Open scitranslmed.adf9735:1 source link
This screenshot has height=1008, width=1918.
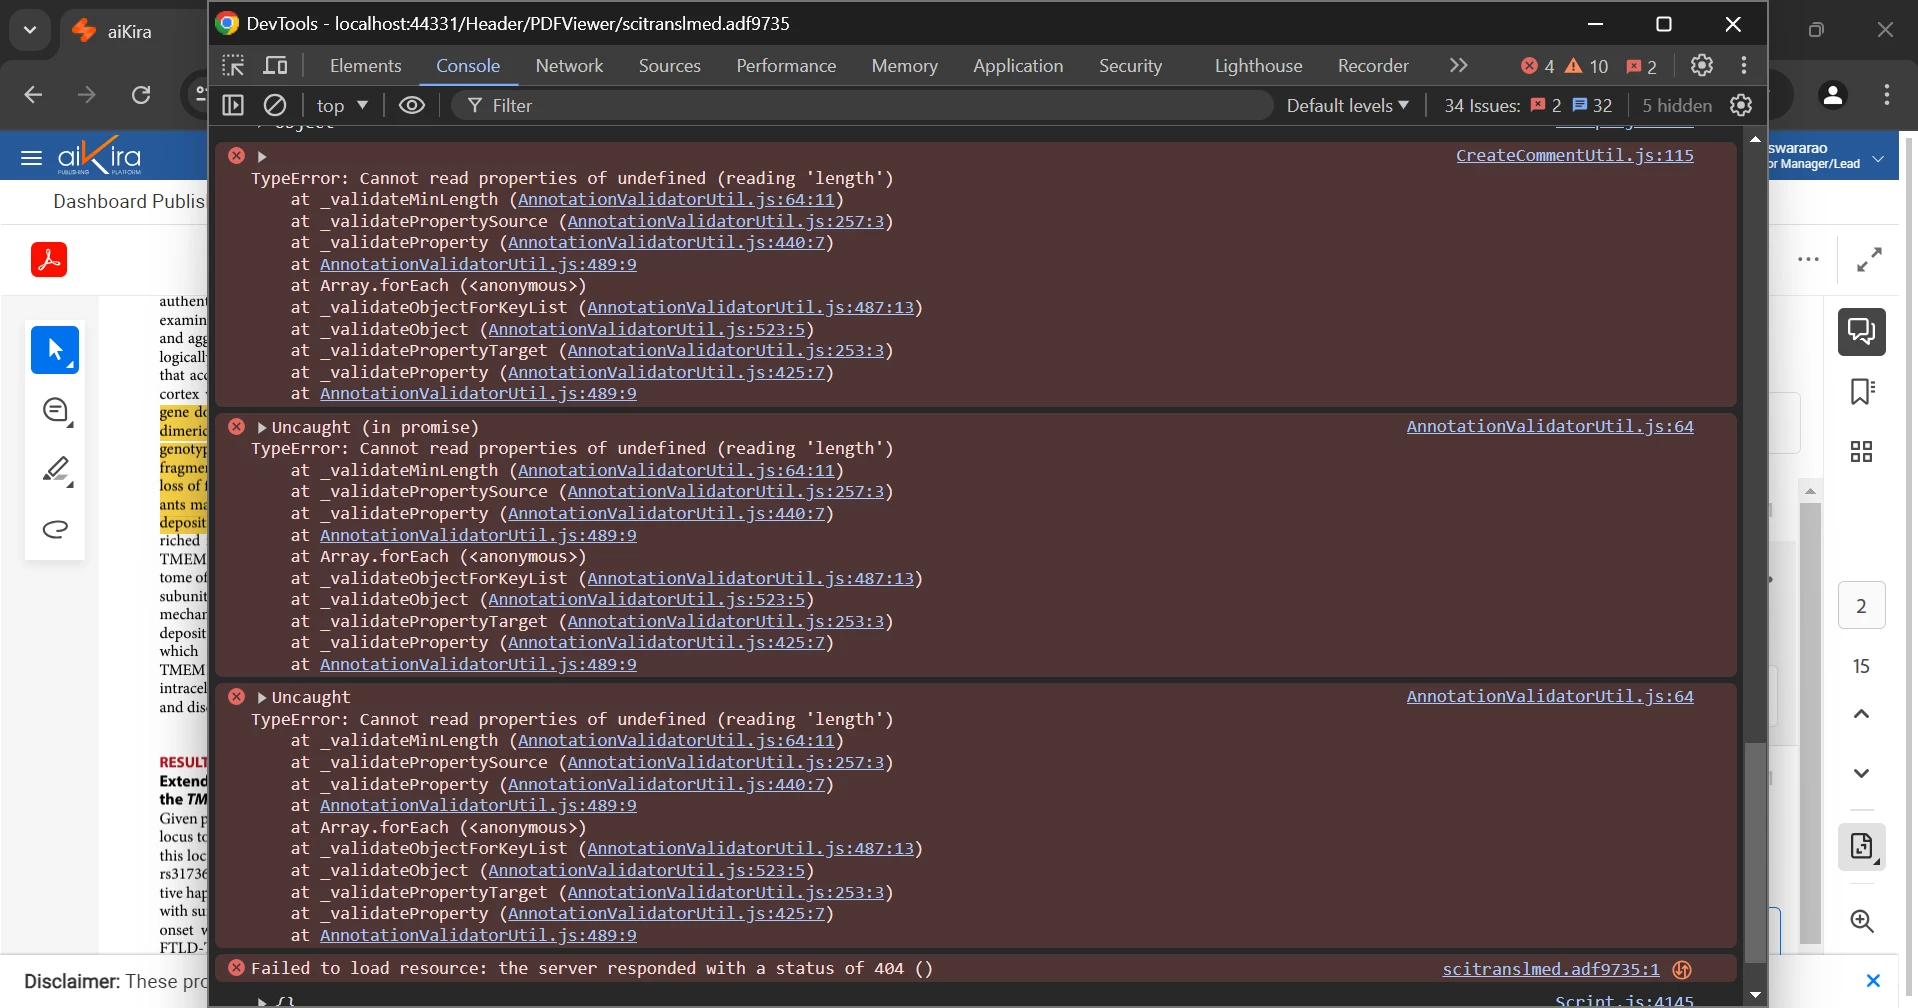point(1550,969)
